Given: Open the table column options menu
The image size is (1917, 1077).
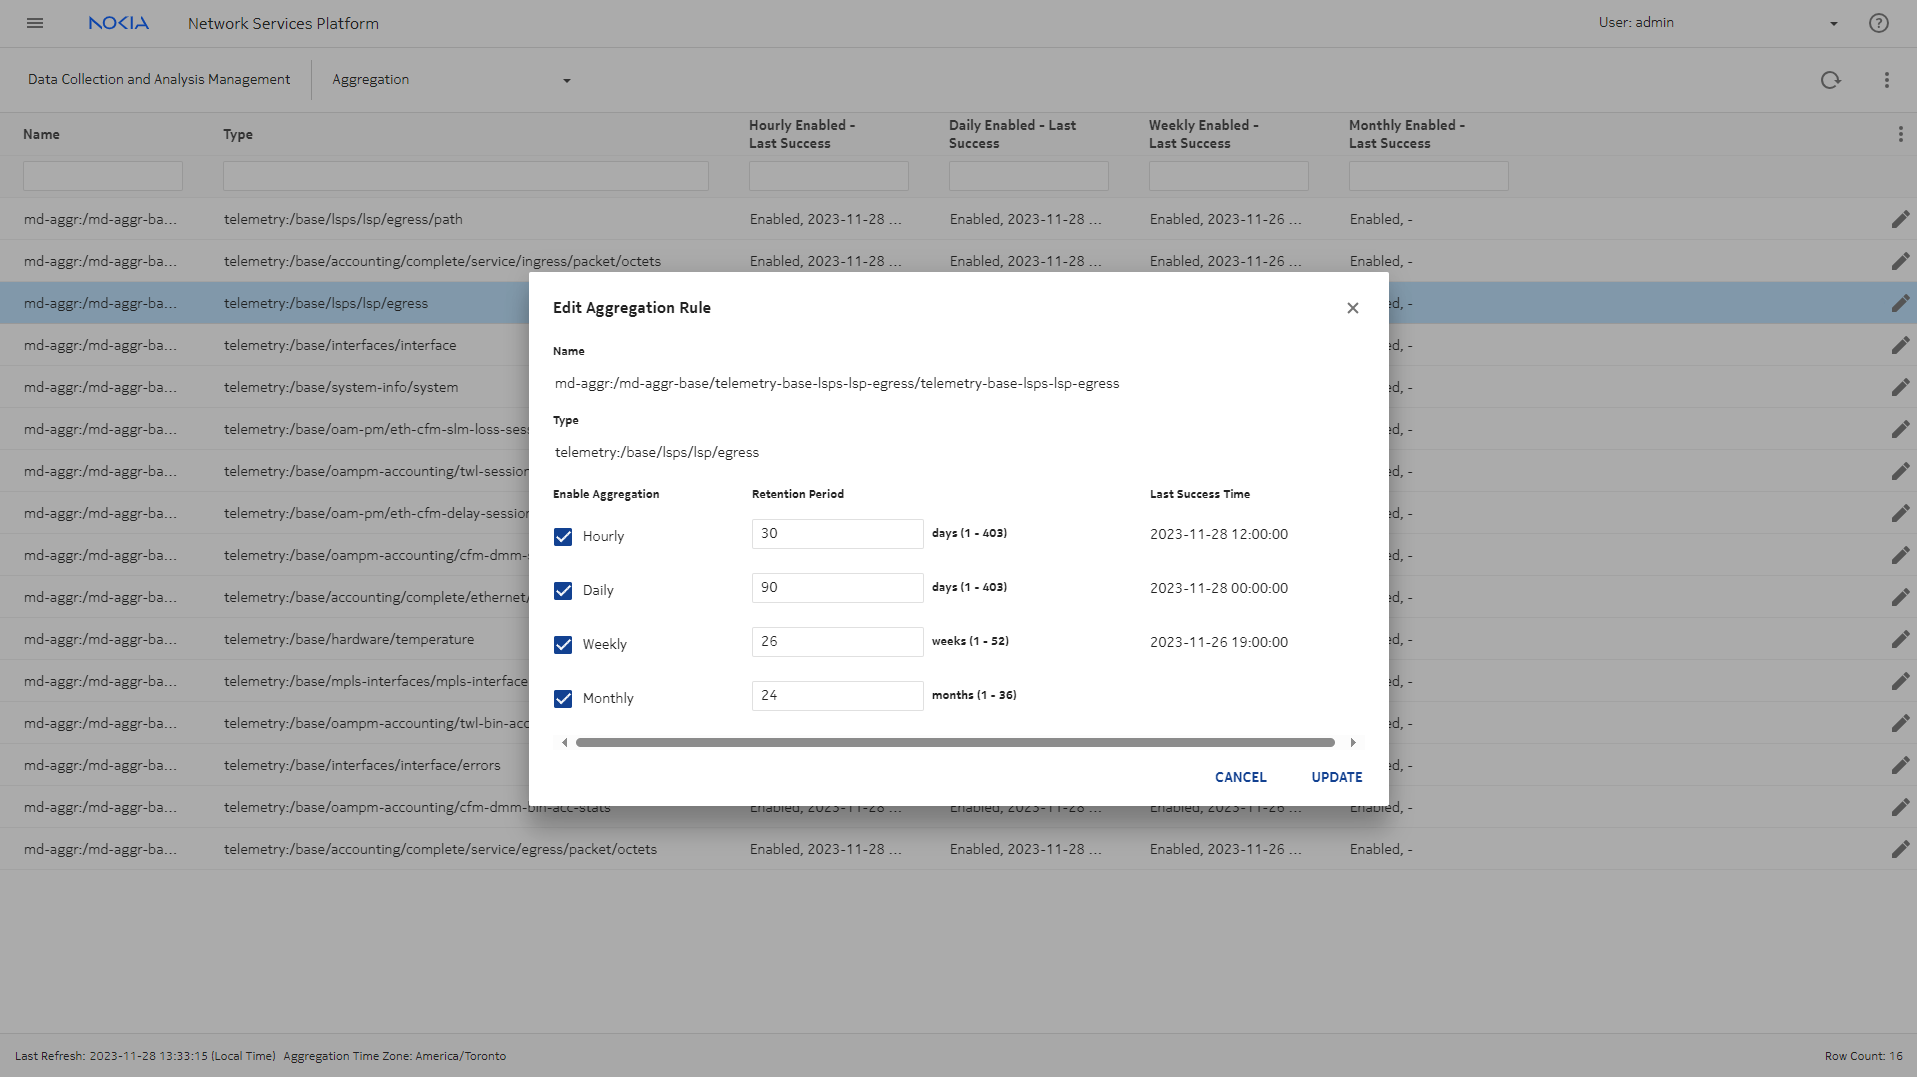Looking at the screenshot, I should tap(1900, 134).
